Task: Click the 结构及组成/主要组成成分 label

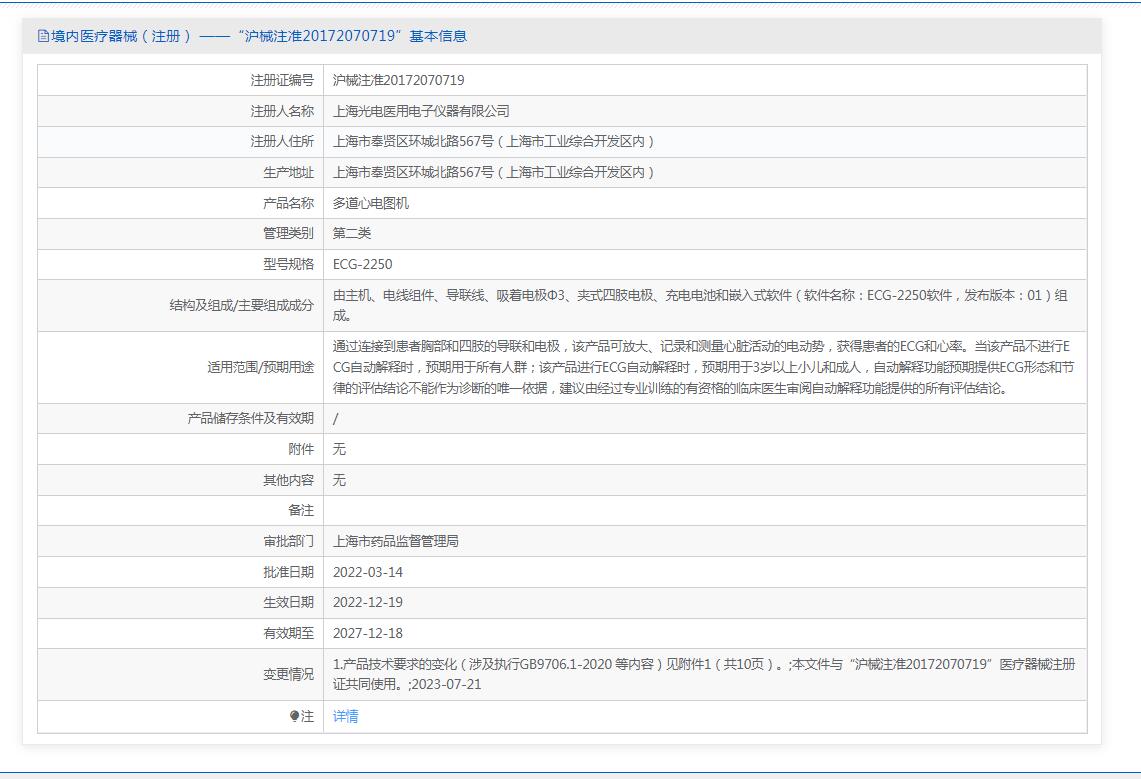Action: [x=242, y=305]
